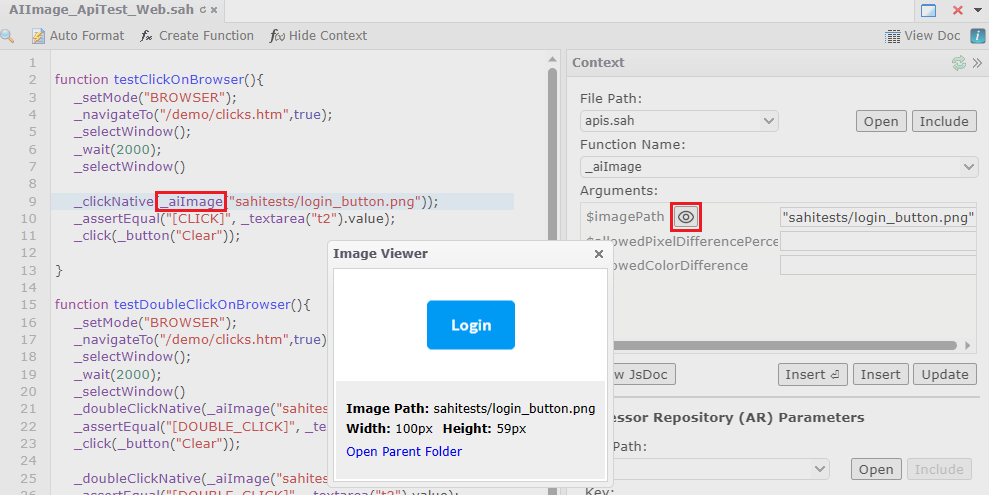989x495 pixels.
Task: Click the blue info icon at top right
Action: tap(977, 36)
